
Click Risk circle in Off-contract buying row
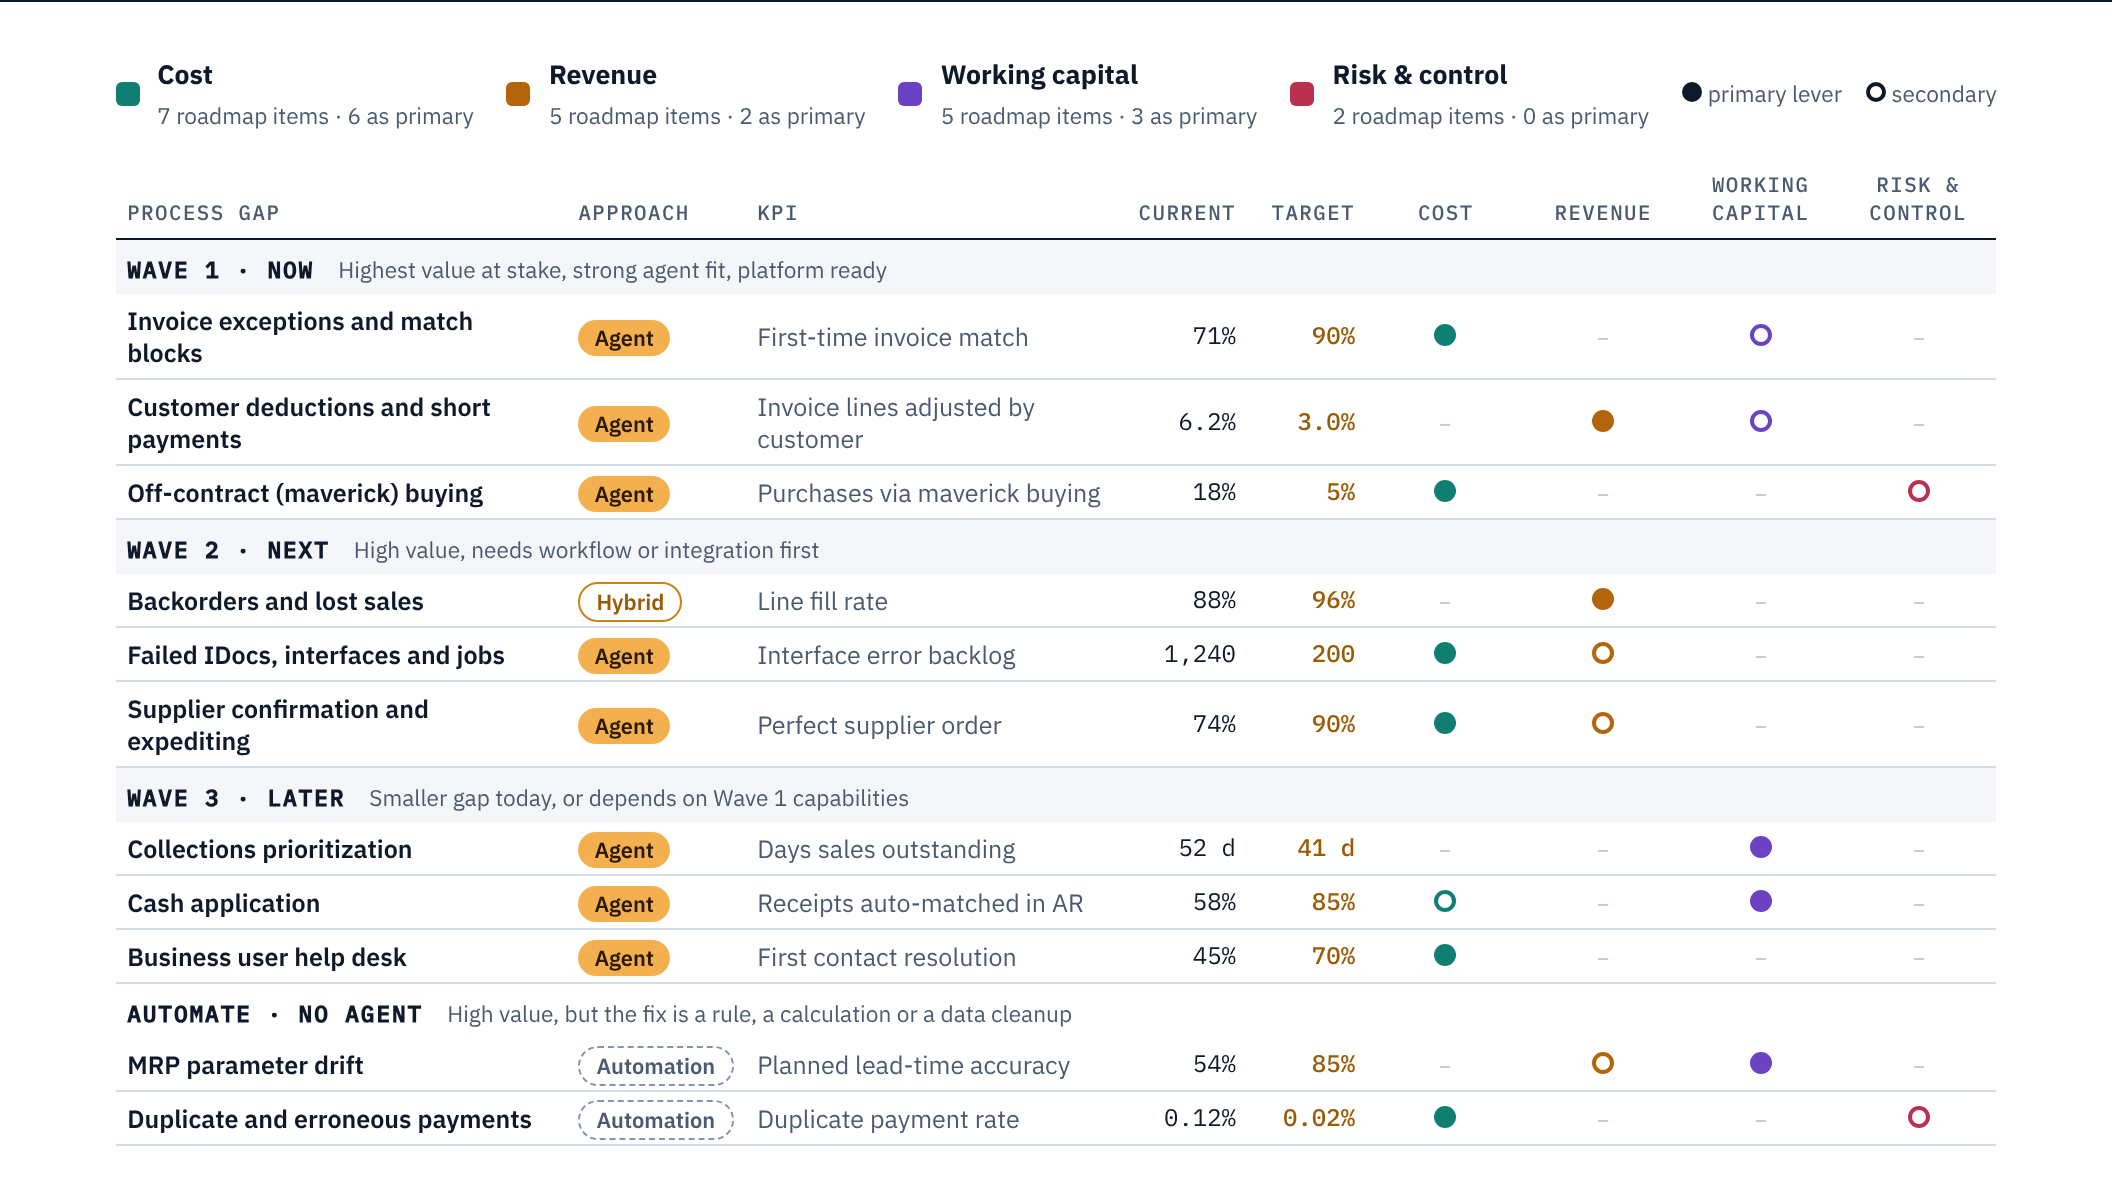(x=1919, y=491)
